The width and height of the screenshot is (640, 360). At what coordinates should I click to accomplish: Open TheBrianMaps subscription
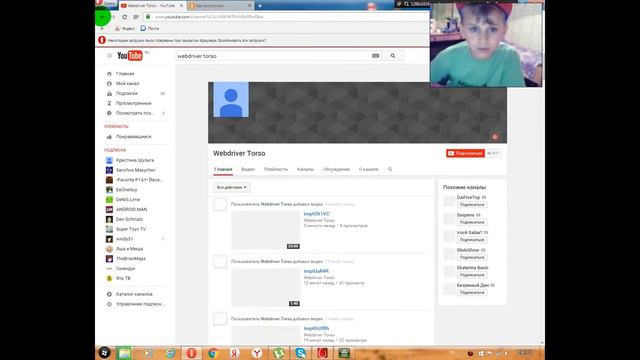point(131,259)
